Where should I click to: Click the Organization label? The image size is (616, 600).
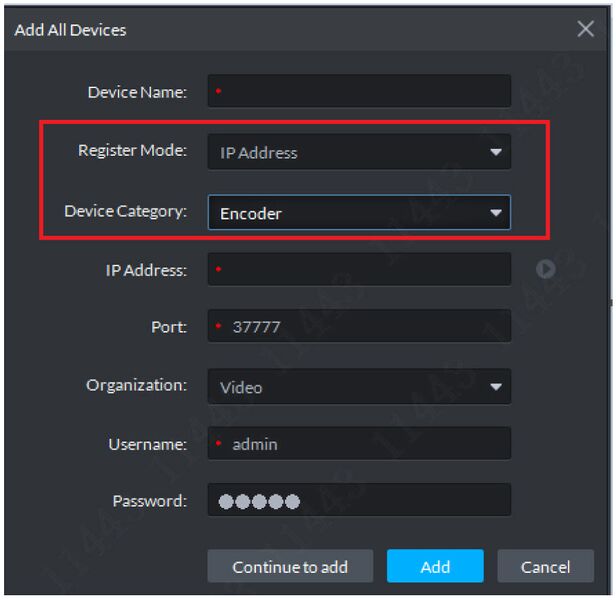point(136,385)
